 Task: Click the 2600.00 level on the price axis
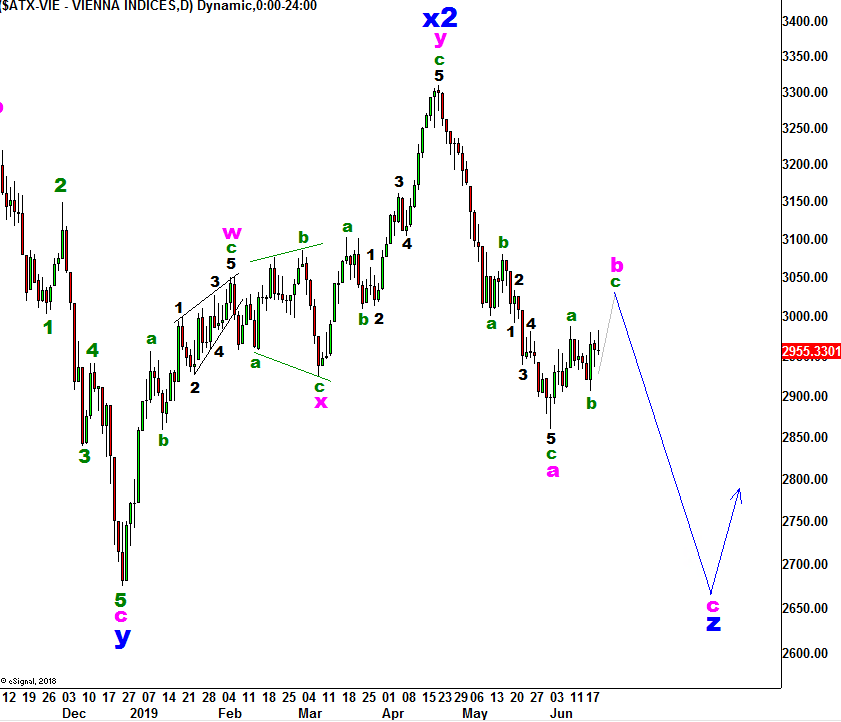[x=810, y=653]
